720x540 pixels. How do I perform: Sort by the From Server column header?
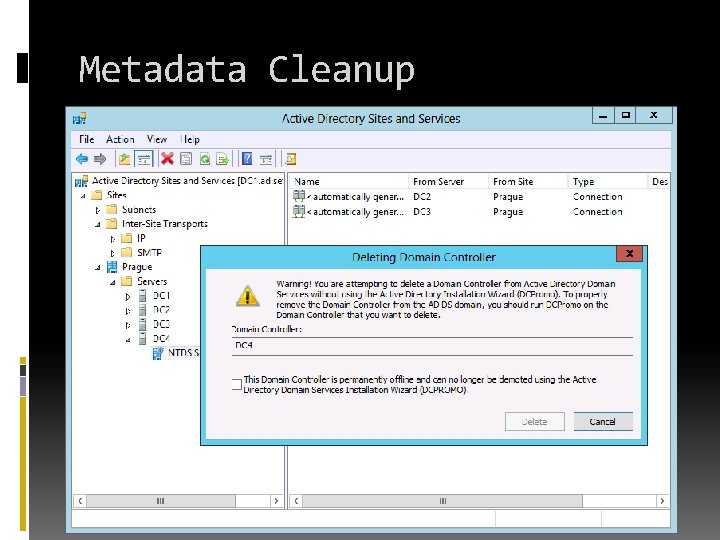tap(449, 182)
